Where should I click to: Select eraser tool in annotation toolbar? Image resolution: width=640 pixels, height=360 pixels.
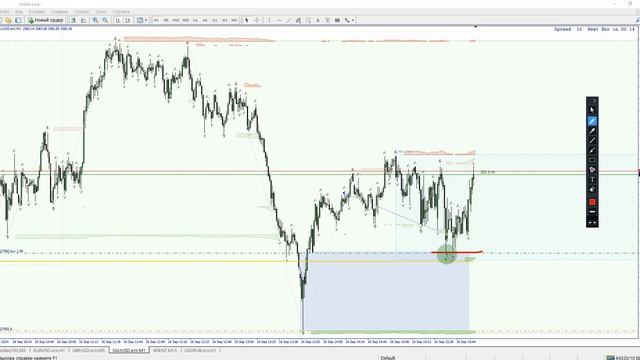point(592,189)
